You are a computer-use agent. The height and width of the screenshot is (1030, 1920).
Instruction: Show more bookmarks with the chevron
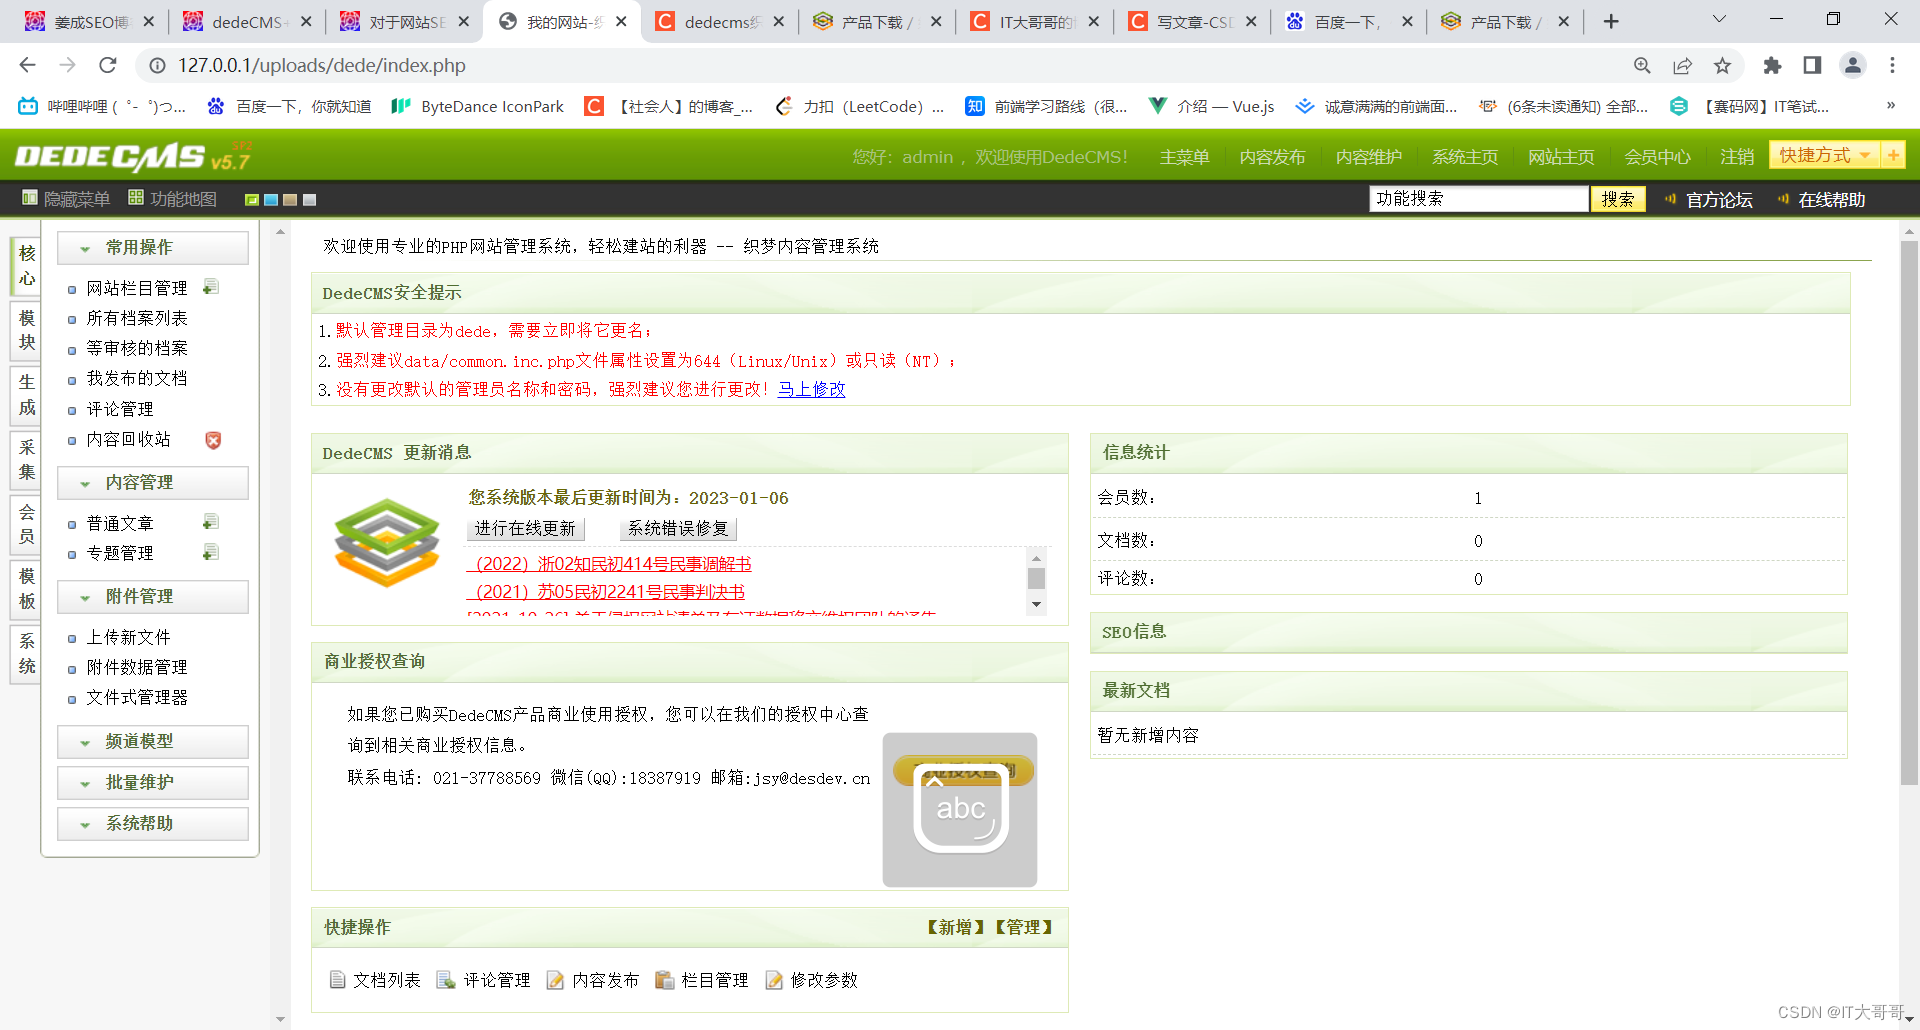tap(1890, 105)
